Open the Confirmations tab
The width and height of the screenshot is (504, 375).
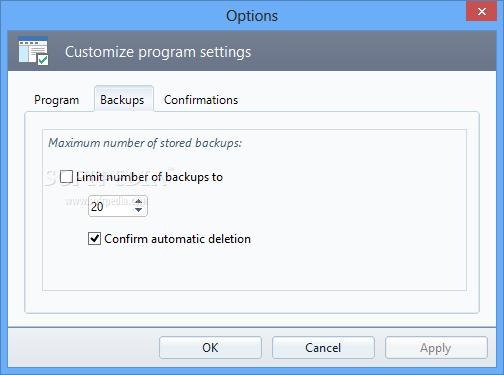click(x=201, y=100)
